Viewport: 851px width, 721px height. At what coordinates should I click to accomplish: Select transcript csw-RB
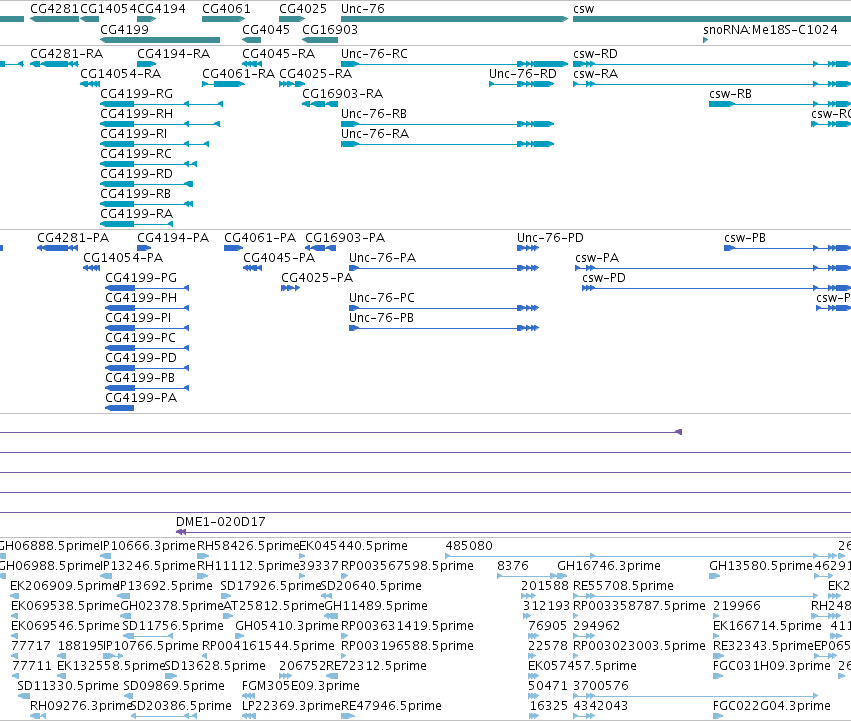731,94
